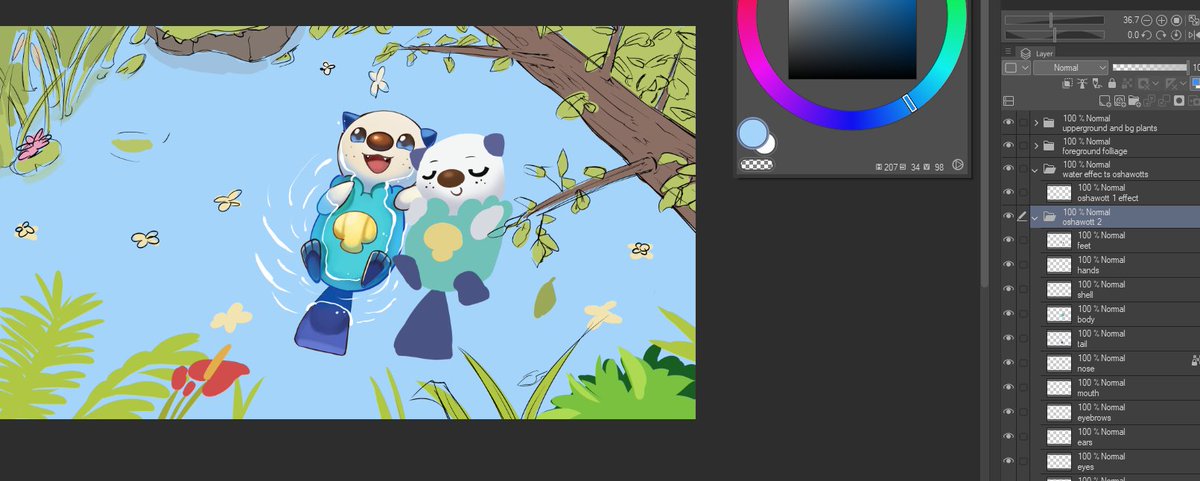Click the lock toggle box for shell layer

[x=1022, y=290]
